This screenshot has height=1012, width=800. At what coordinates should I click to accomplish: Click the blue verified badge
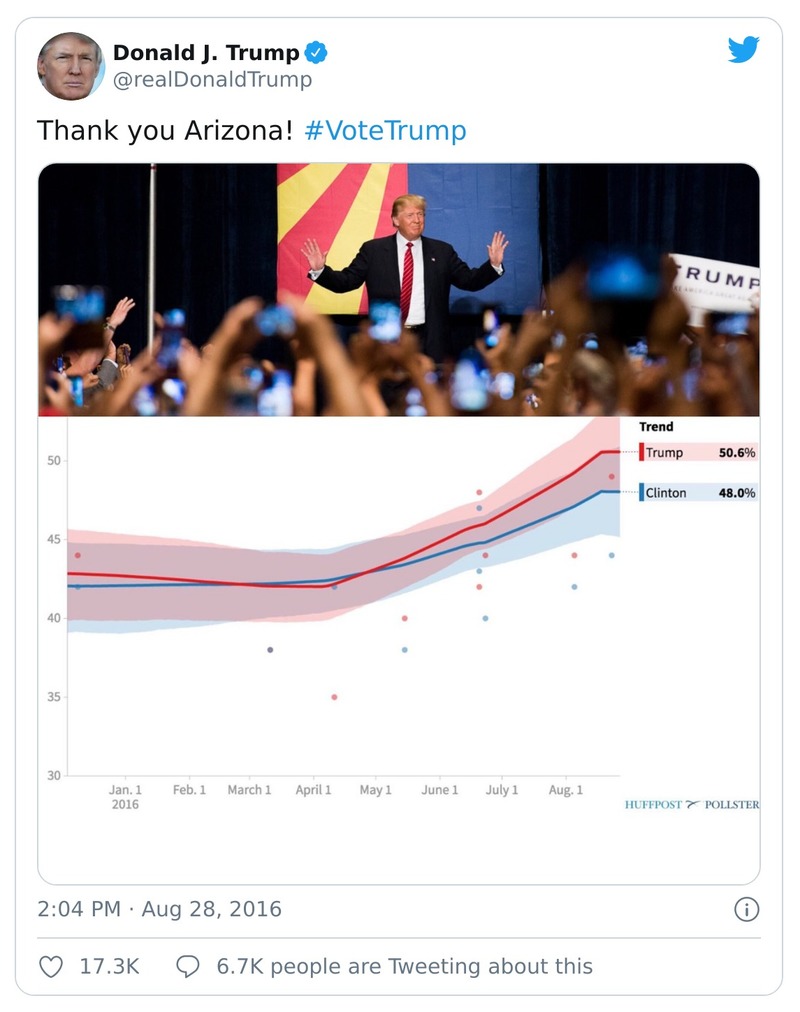pyautogui.click(x=314, y=54)
